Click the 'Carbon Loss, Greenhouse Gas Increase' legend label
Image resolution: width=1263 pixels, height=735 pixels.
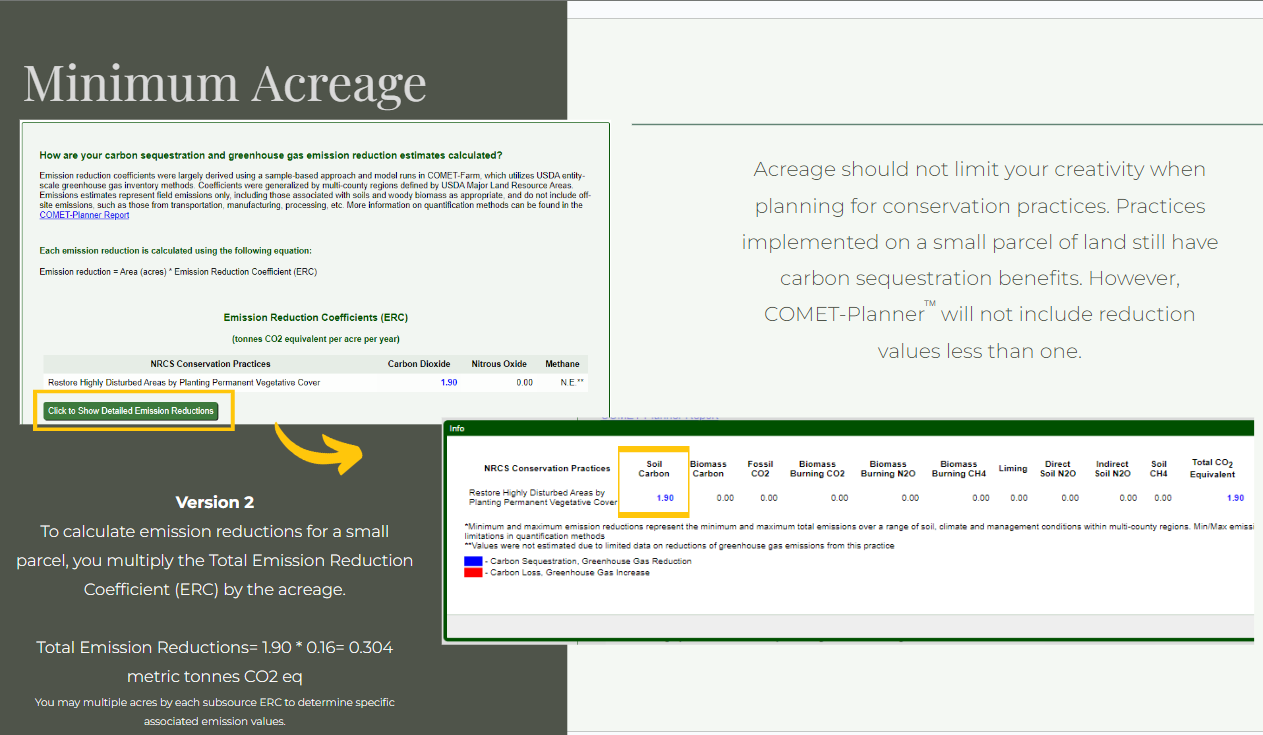567,573
